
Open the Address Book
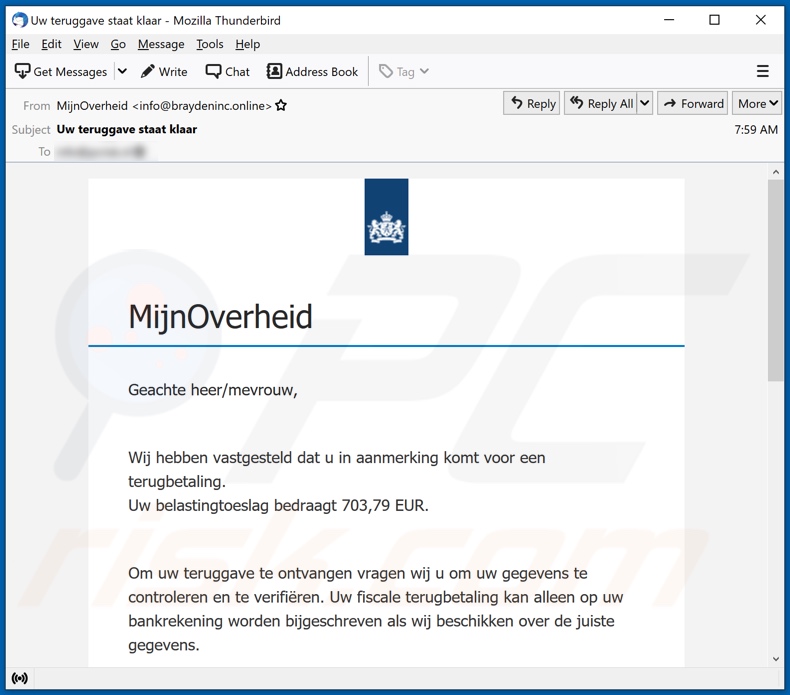click(x=312, y=72)
